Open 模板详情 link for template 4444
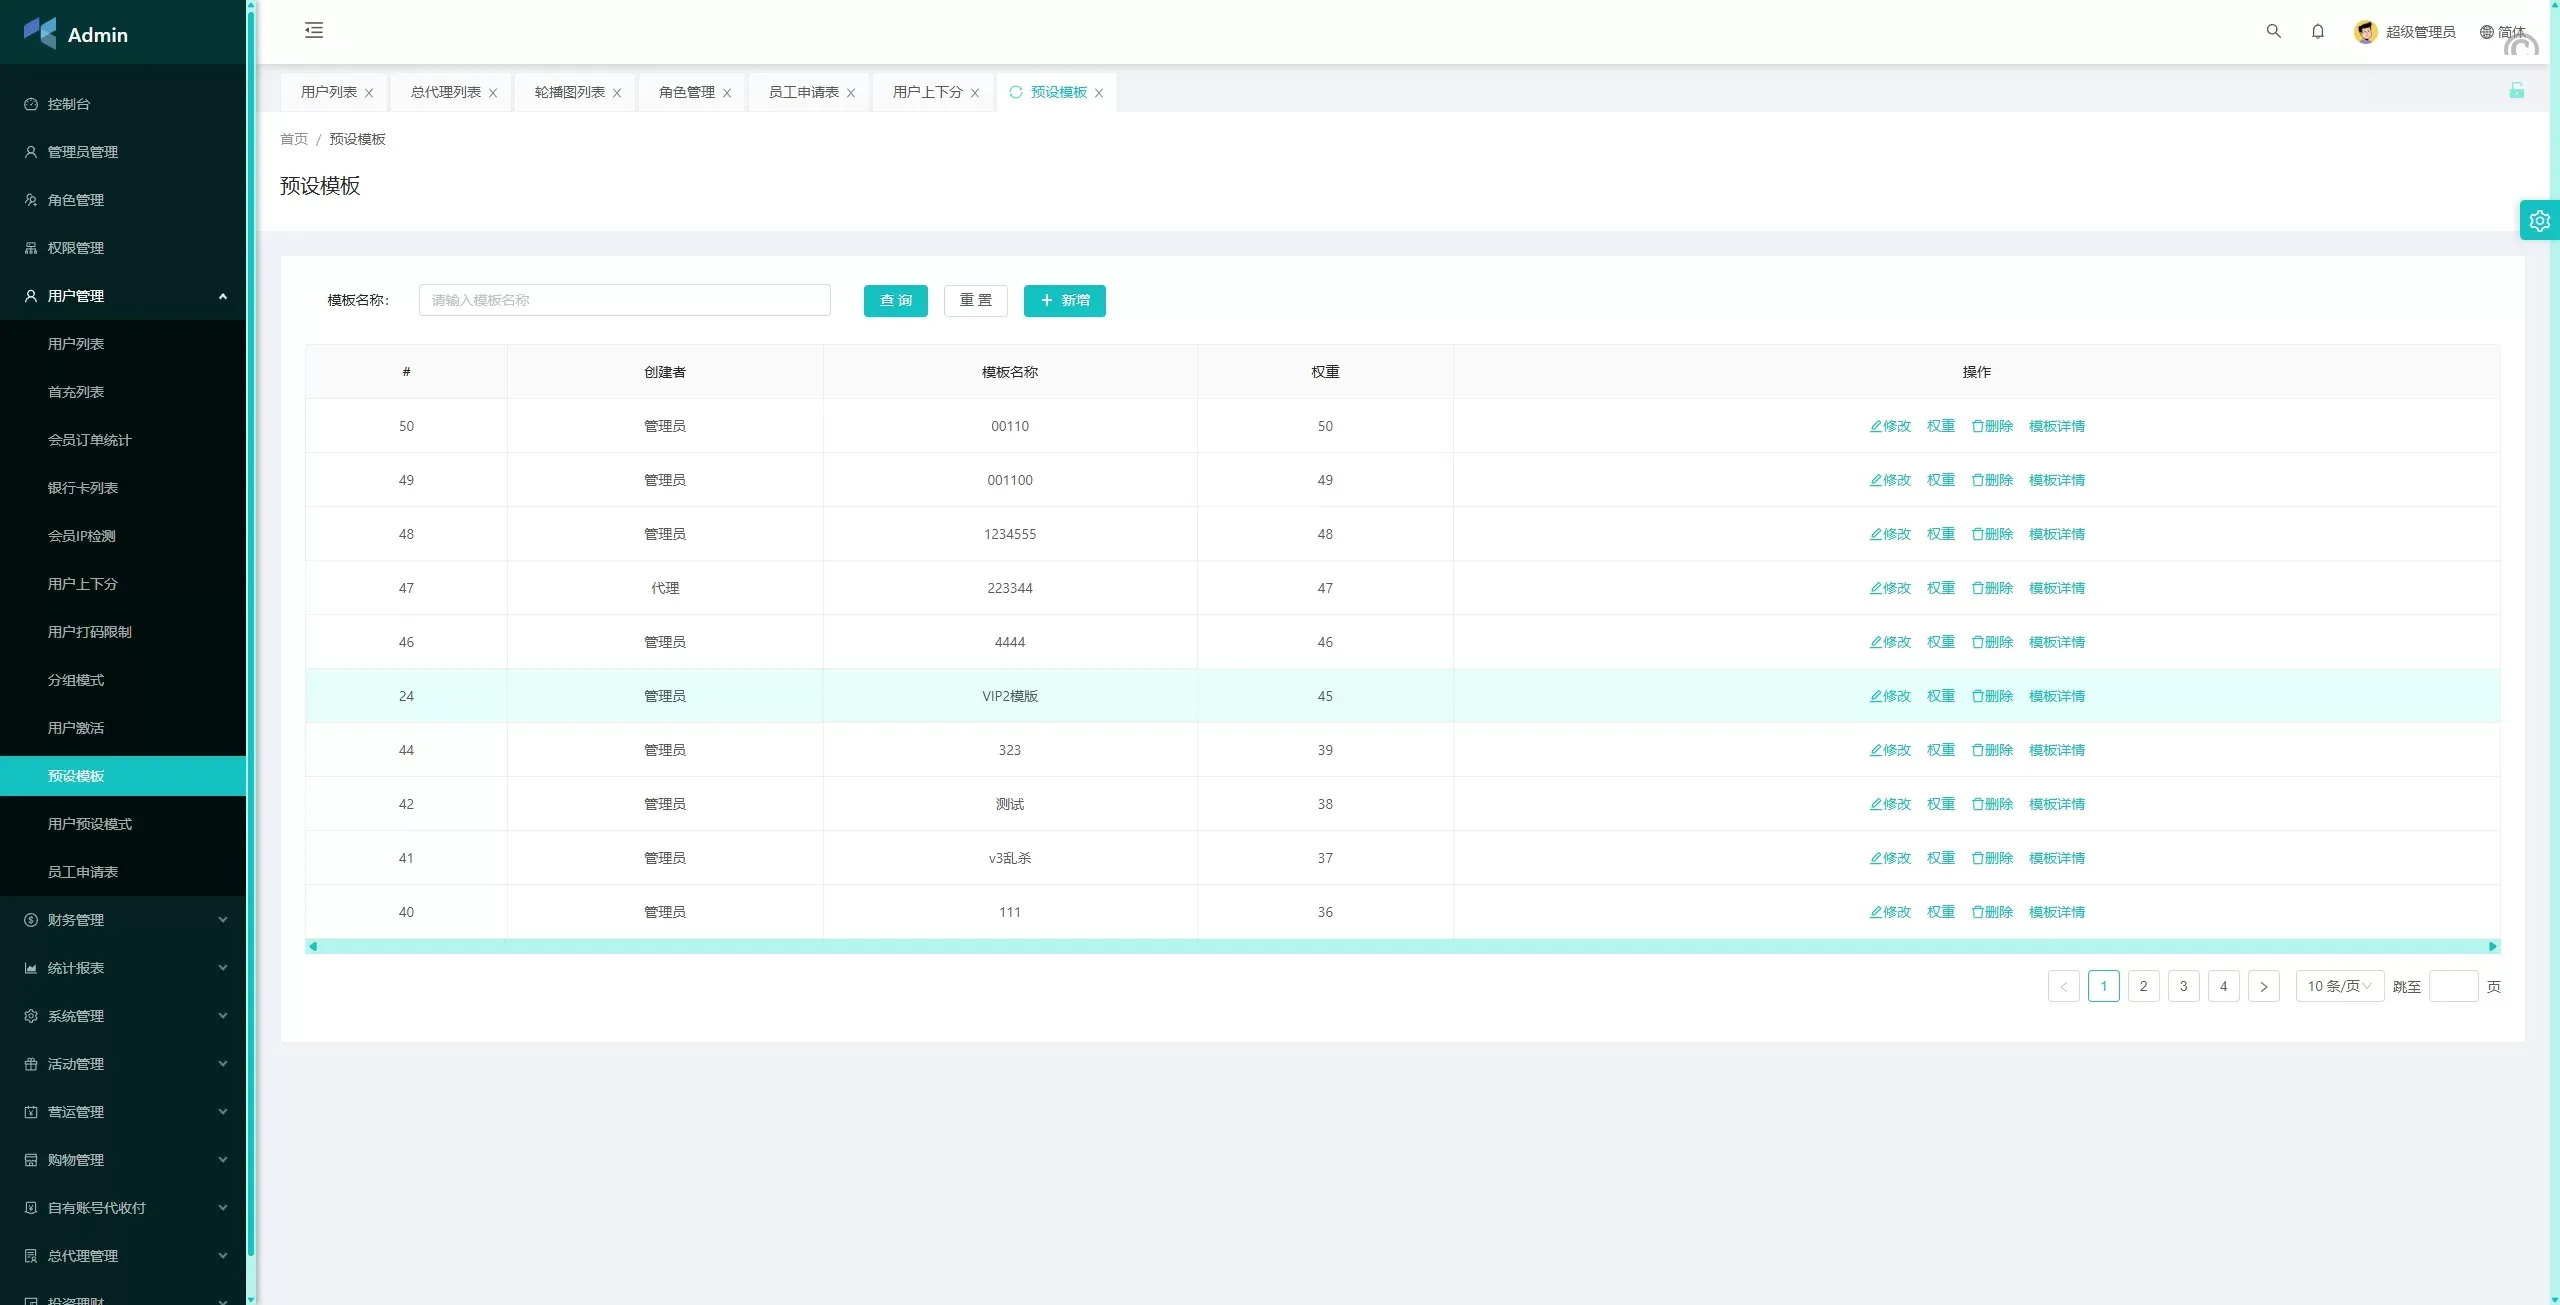The width and height of the screenshot is (2560, 1305). tap(2056, 642)
